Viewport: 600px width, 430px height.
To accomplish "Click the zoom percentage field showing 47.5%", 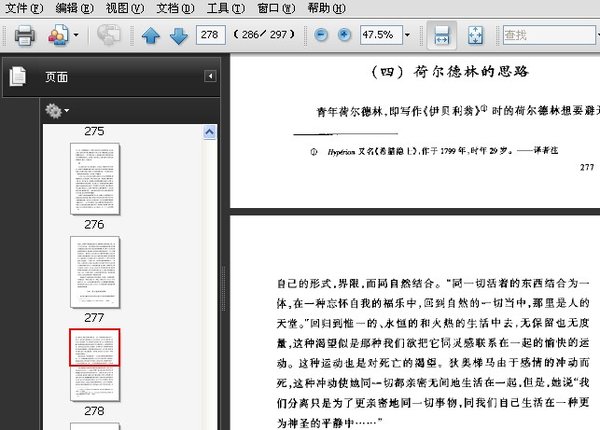I will click(381, 35).
